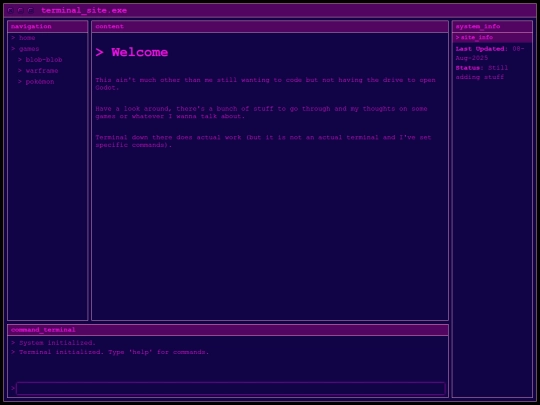This screenshot has width=540, height=405.
Task: Click the third window control dot
Action: (x=30, y=11)
